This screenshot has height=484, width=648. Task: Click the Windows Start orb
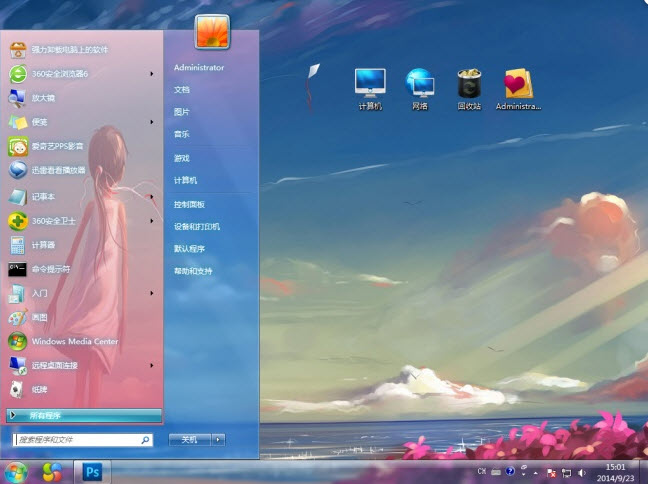pos(17,470)
